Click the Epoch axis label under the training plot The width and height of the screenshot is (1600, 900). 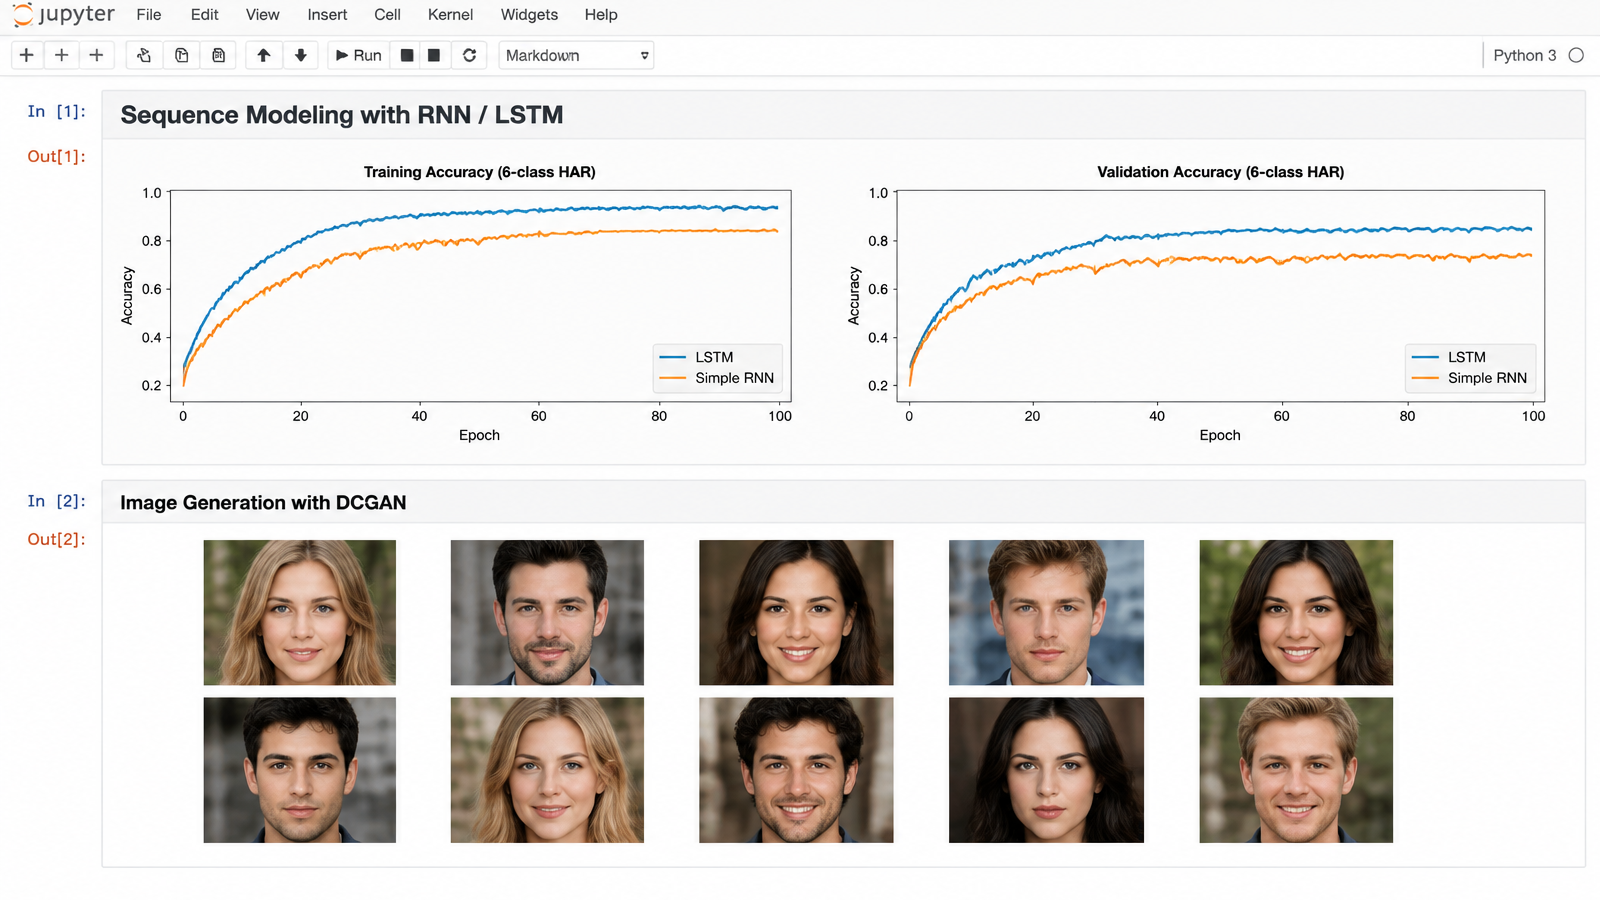click(479, 435)
